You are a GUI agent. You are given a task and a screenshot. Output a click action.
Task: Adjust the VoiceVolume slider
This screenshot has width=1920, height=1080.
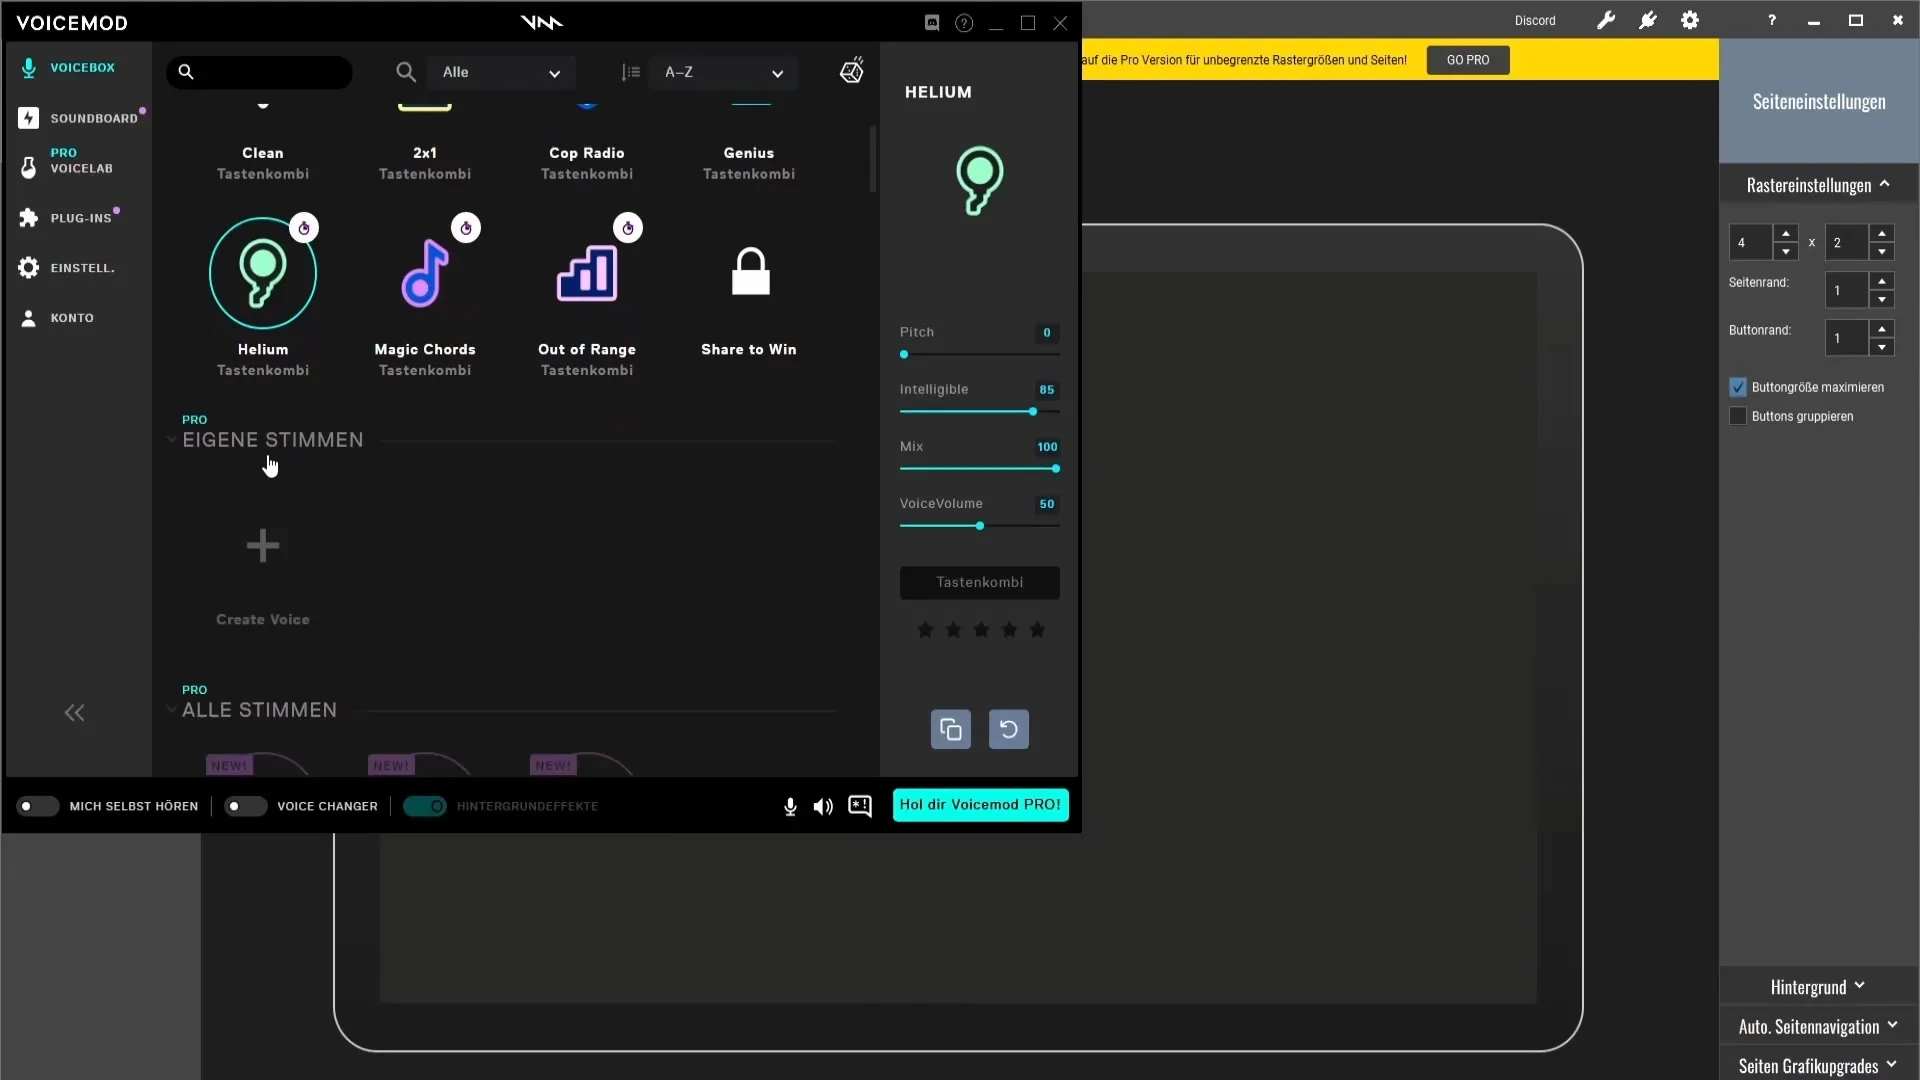coord(980,525)
